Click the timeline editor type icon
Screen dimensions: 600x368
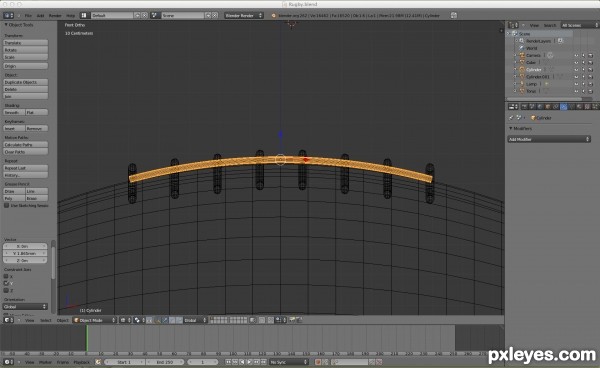[8, 362]
